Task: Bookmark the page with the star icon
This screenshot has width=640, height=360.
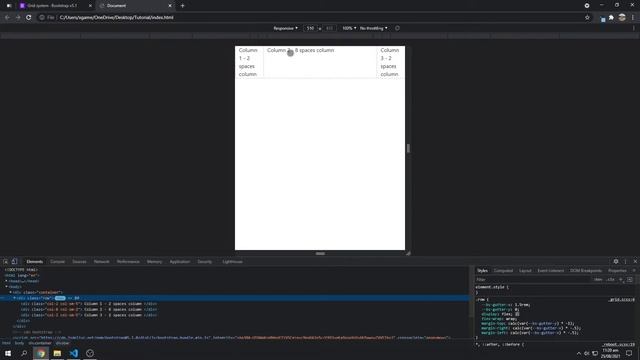Action: click(587, 18)
